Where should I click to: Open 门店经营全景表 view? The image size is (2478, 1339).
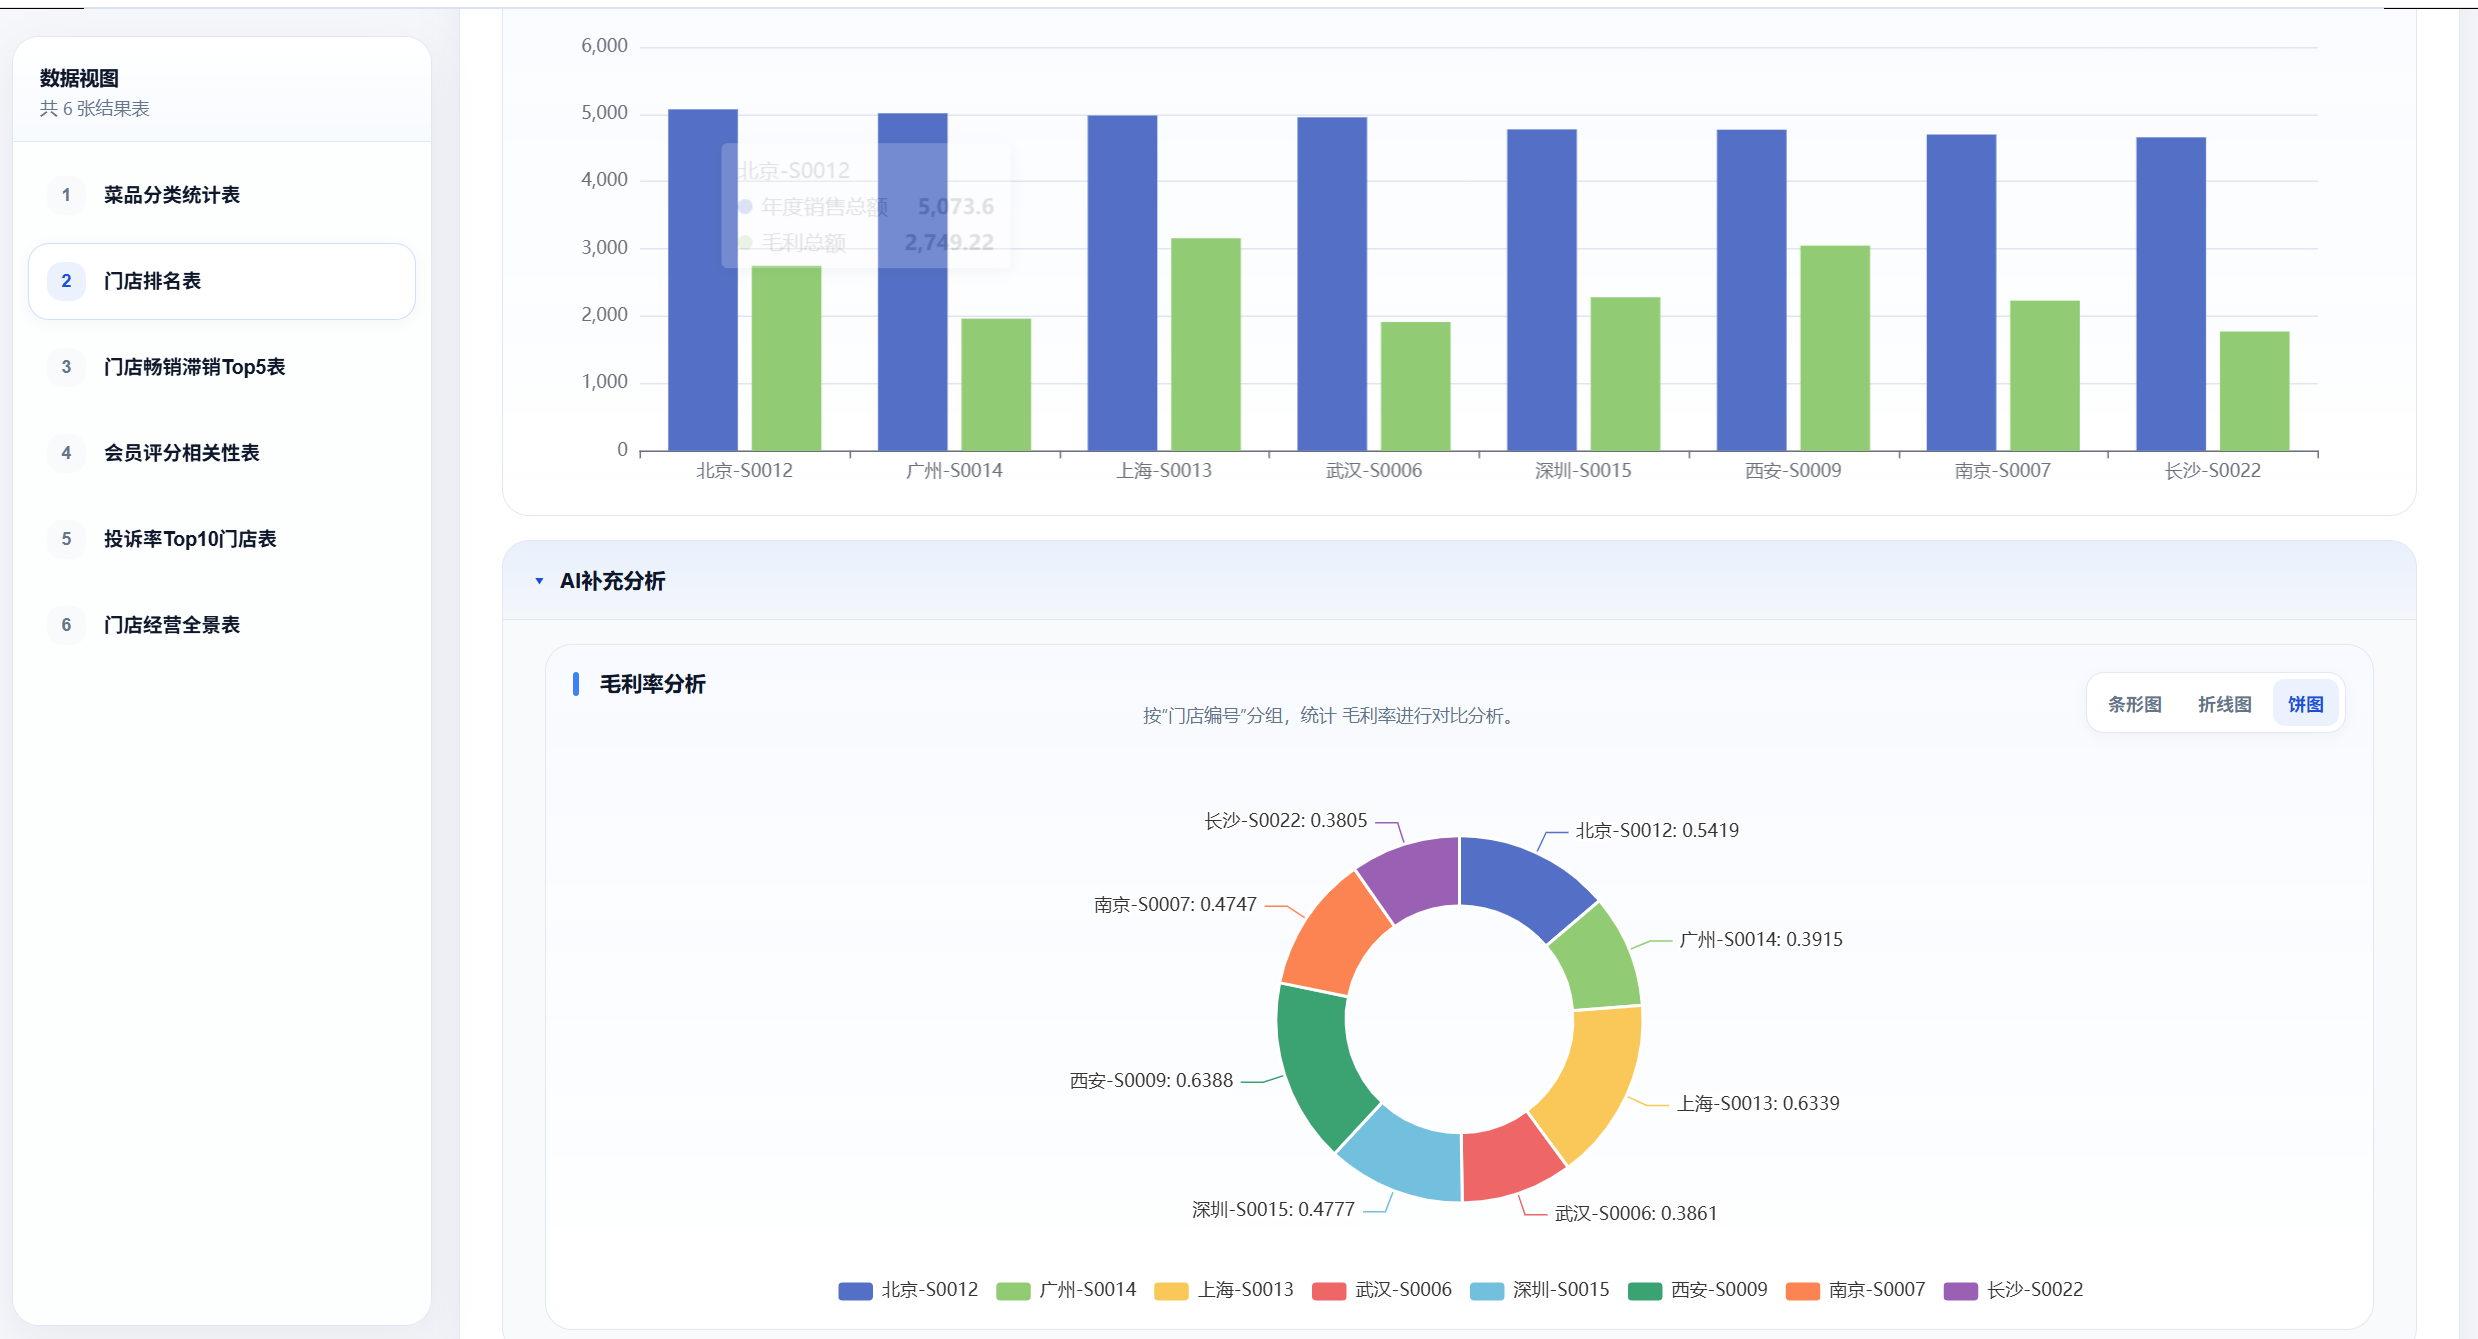pos(222,625)
